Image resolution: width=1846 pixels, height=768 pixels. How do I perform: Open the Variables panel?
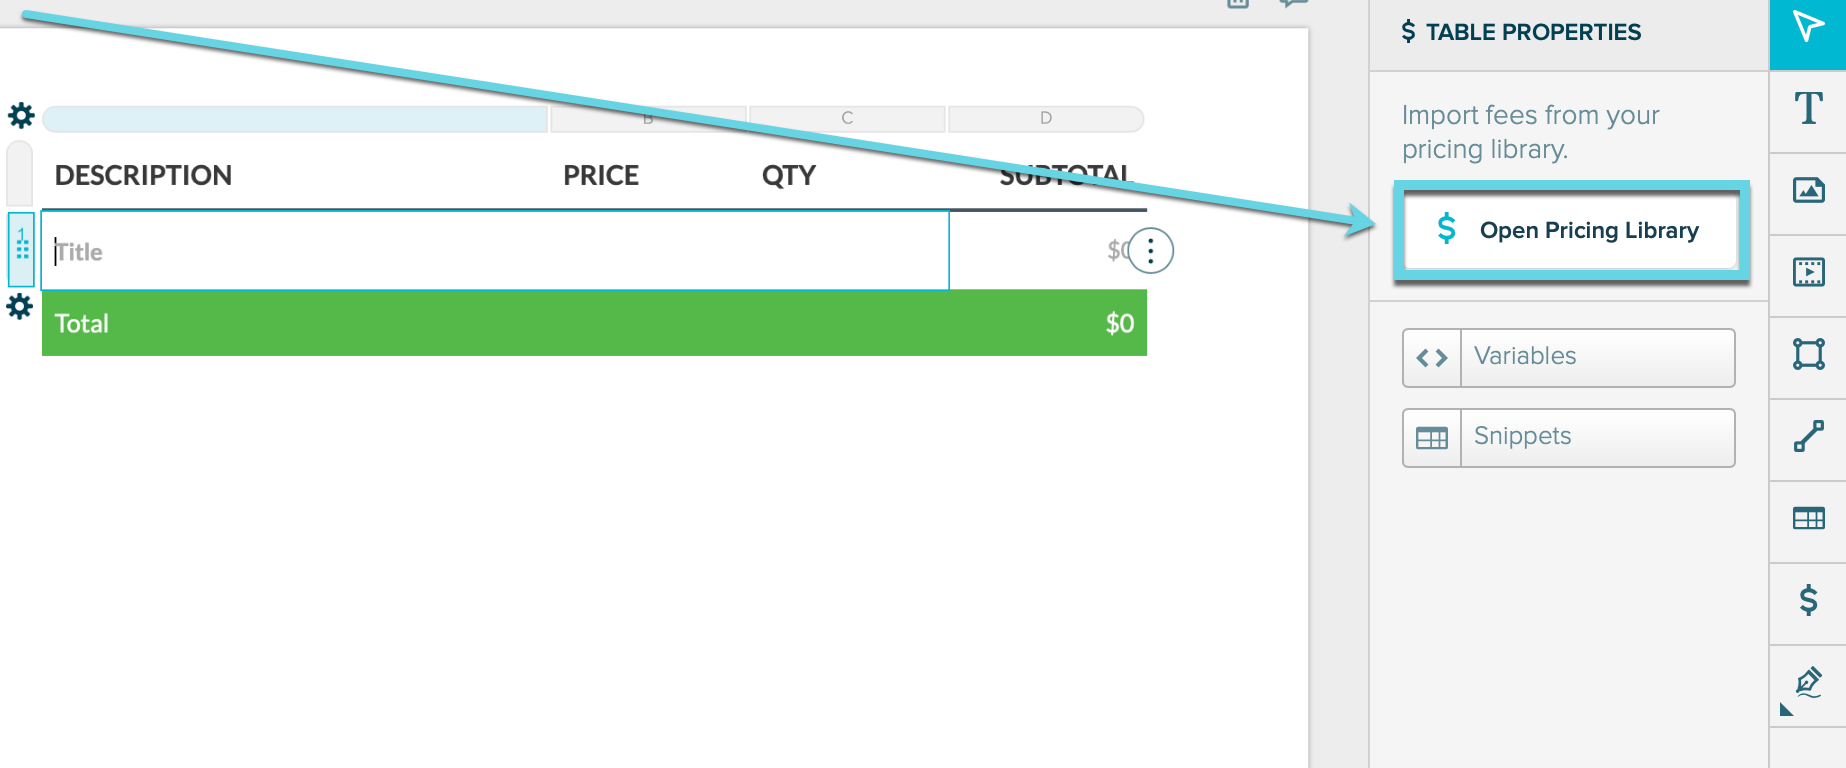point(1568,357)
